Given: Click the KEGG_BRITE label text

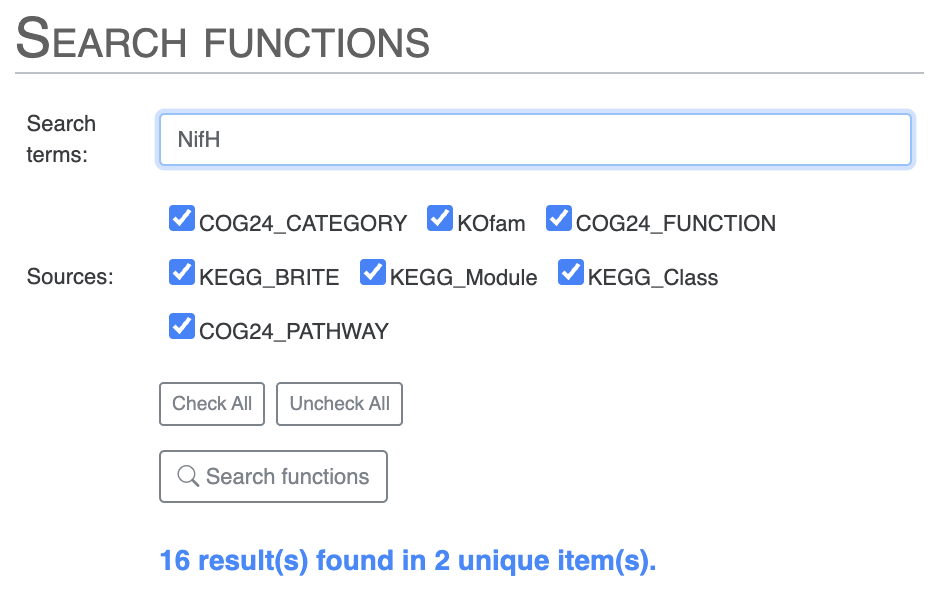Looking at the screenshot, I should (269, 277).
